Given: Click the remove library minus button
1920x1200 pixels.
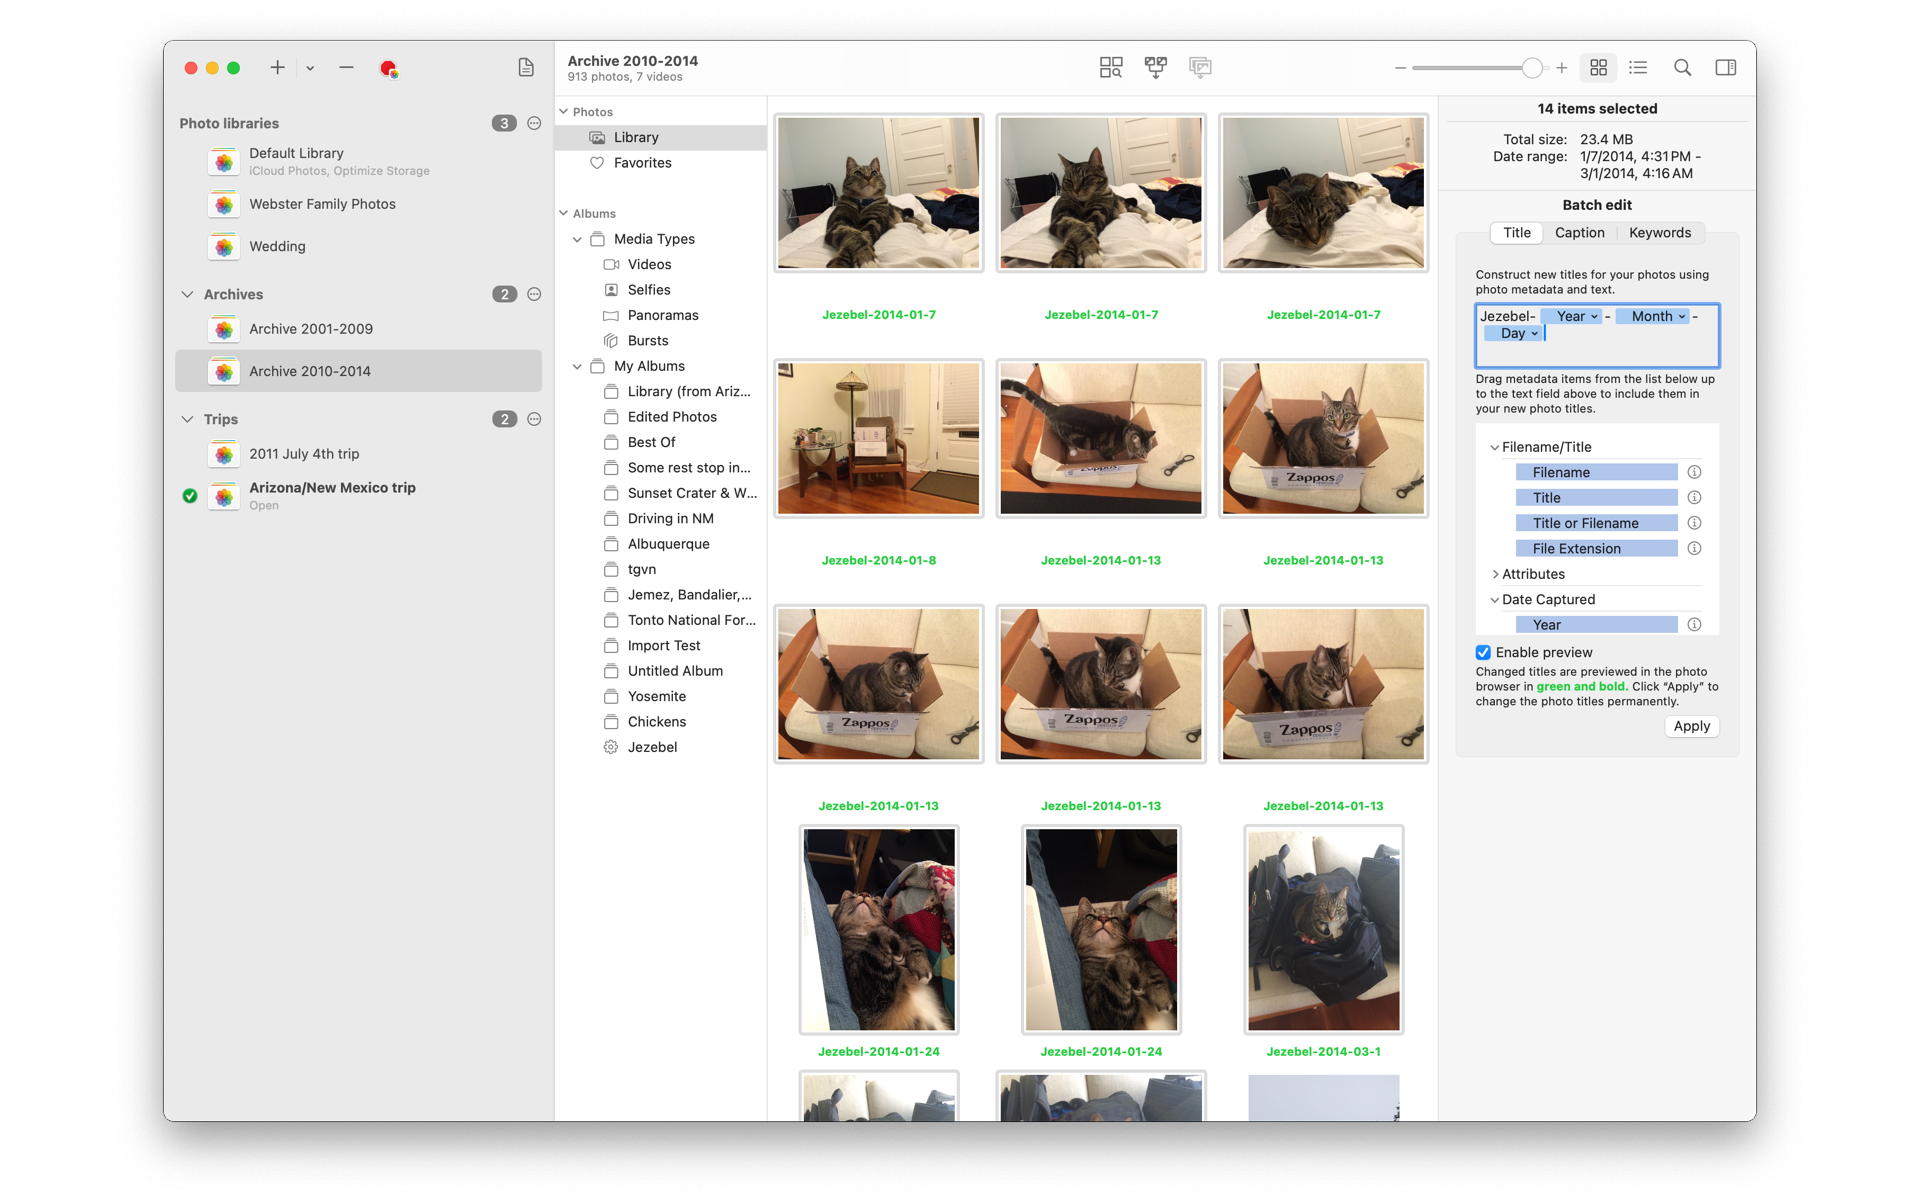Looking at the screenshot, I should pos(346,67).
